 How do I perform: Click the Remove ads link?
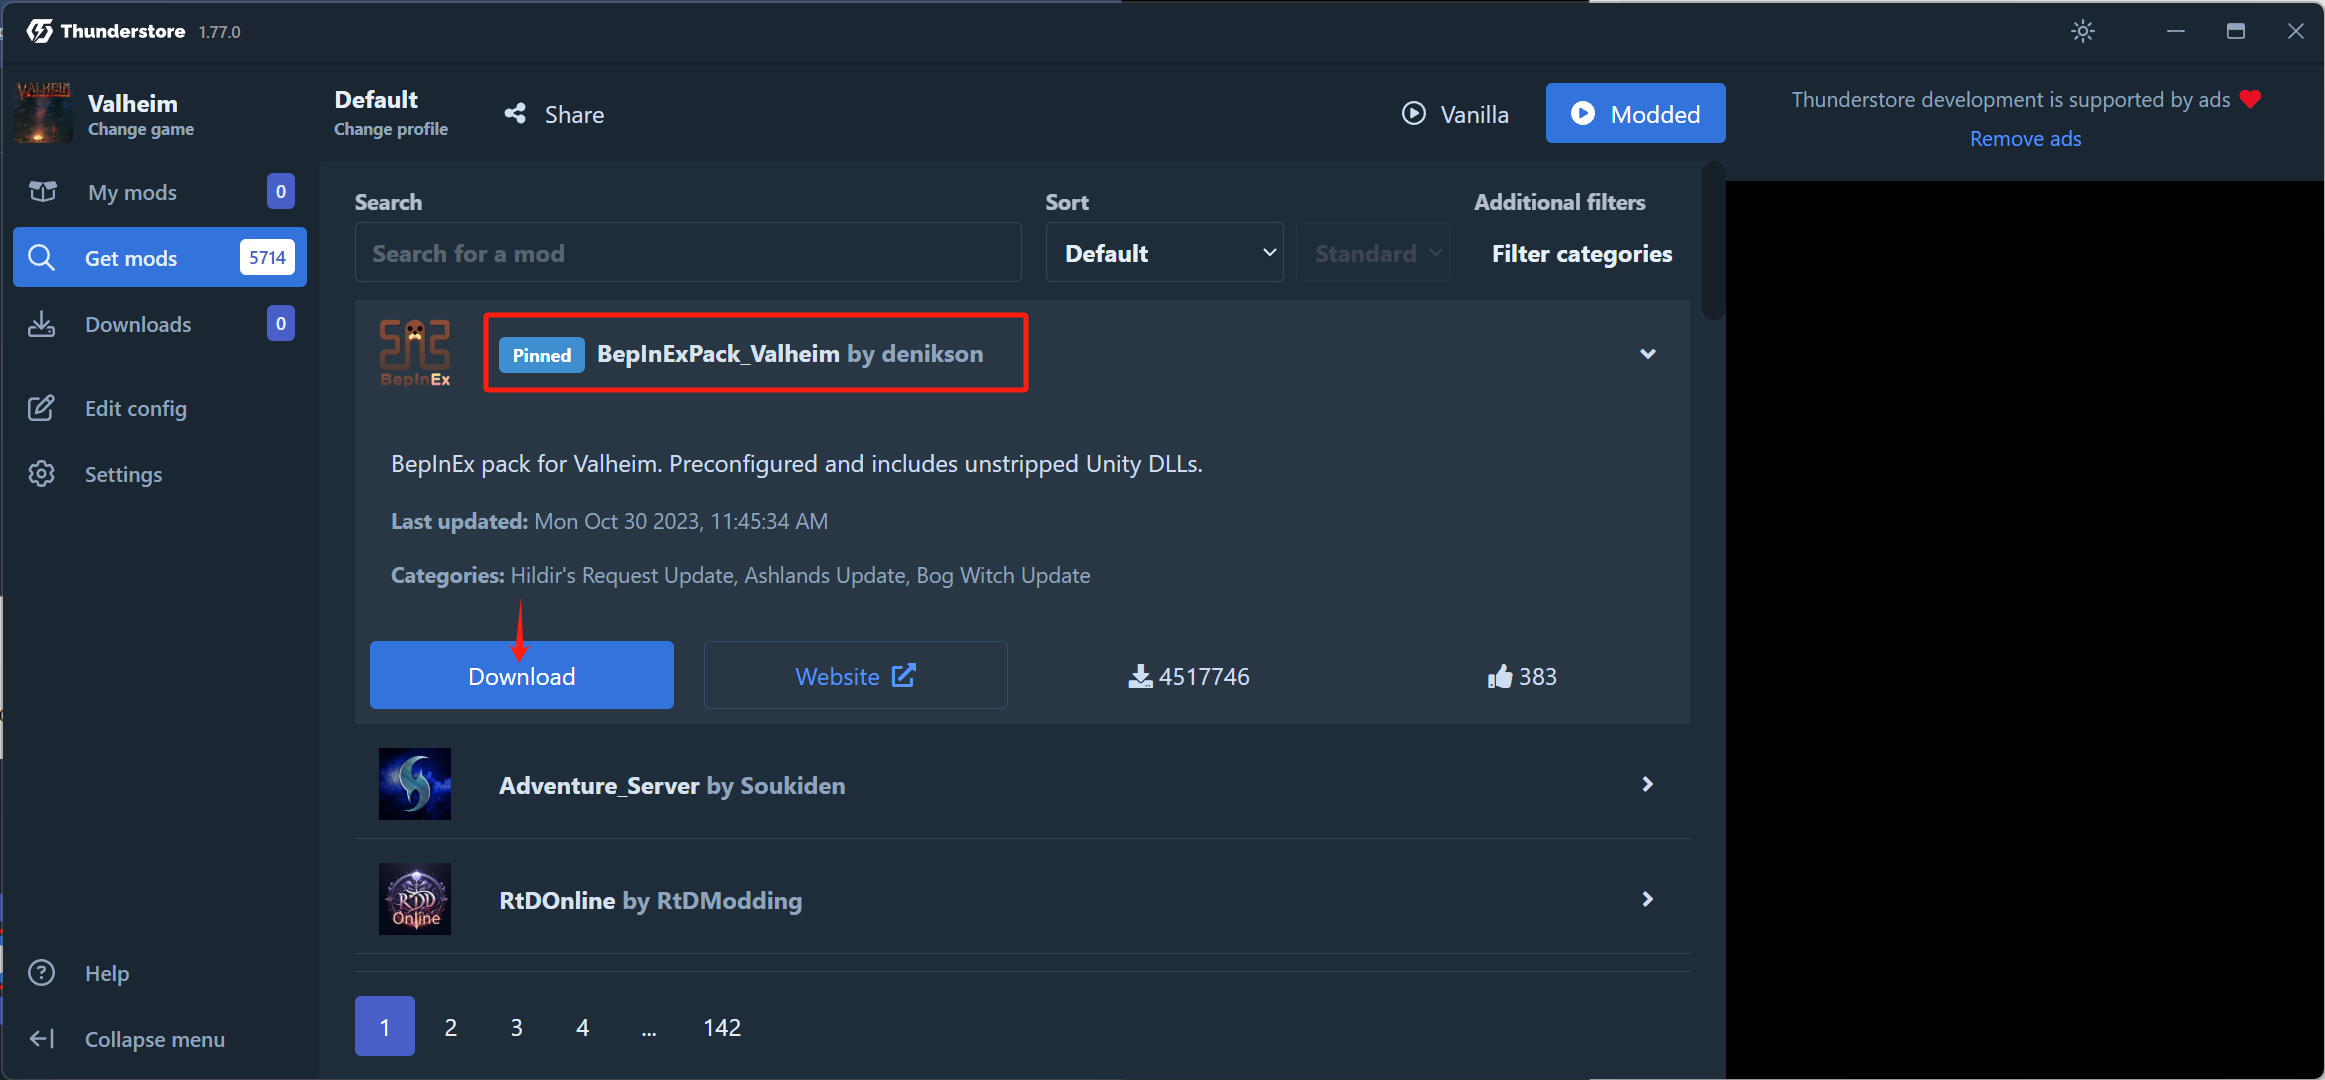pos(2025,139)
